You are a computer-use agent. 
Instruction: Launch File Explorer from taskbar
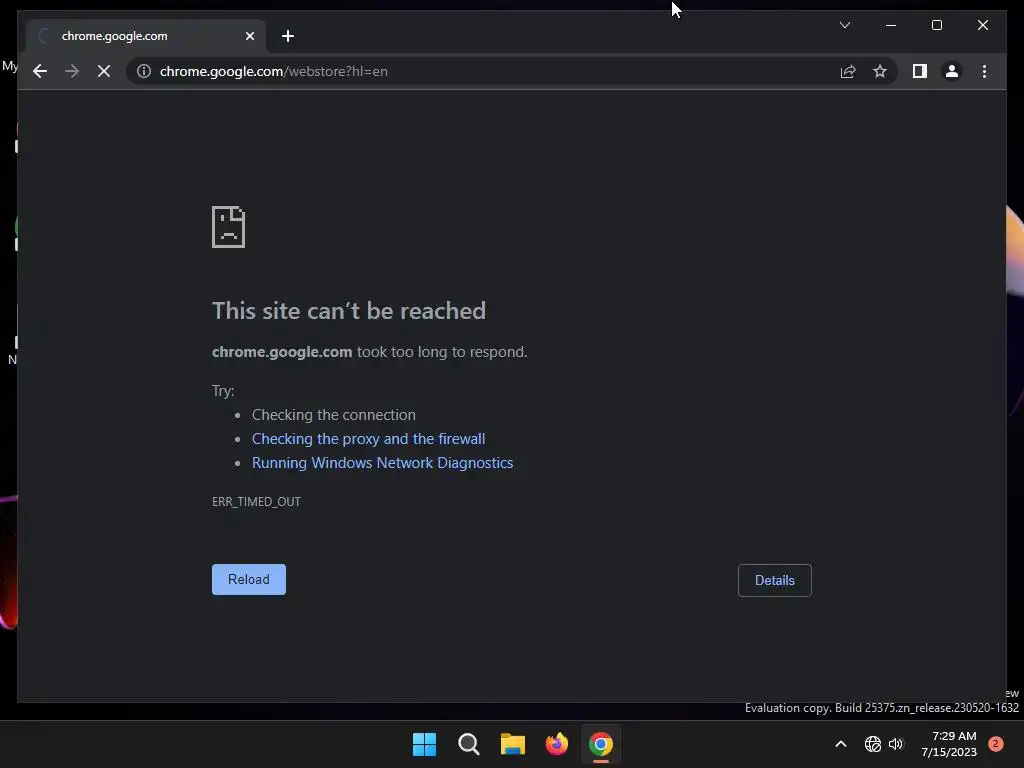(x=513, y=744)
